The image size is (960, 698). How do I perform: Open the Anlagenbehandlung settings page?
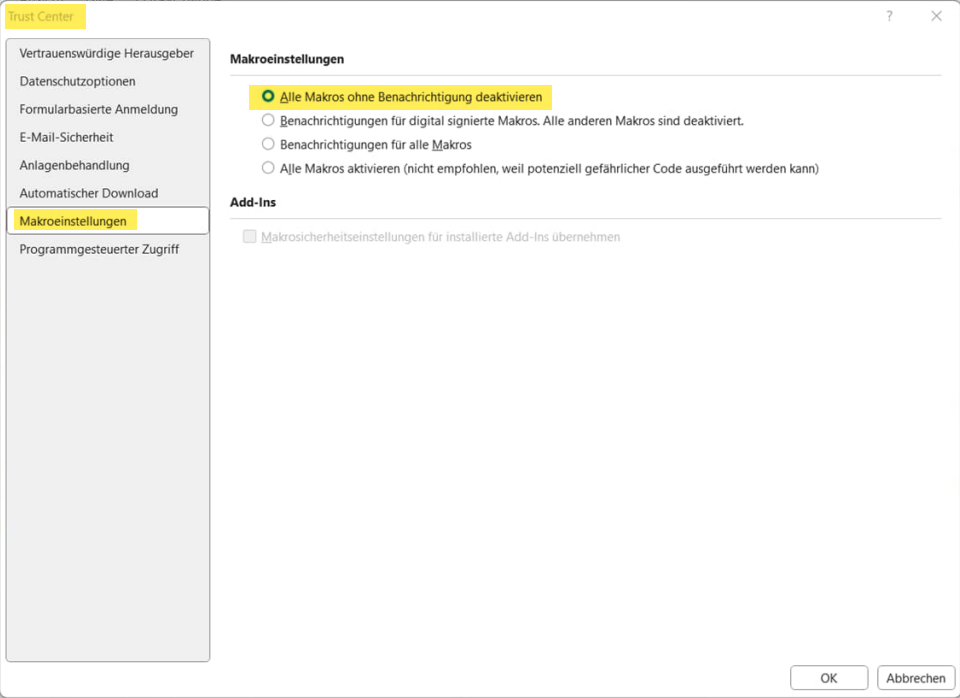pos(74,165)
